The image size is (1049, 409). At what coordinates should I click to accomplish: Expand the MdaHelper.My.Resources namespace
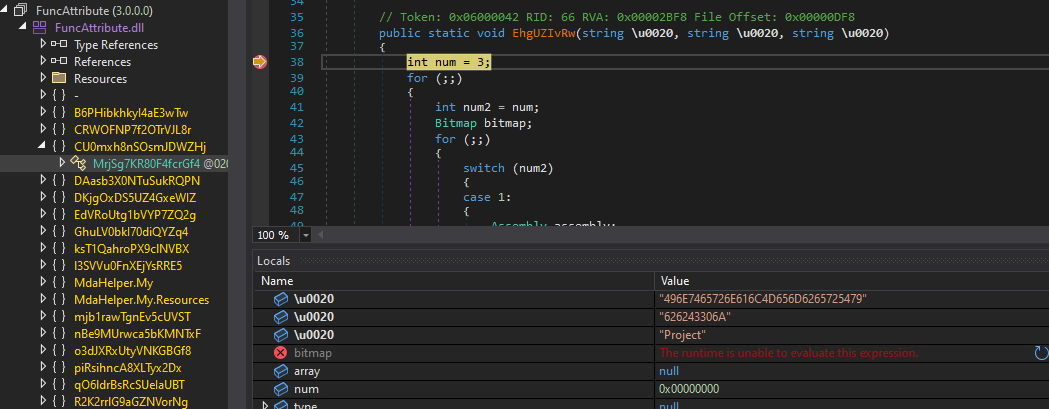(43, 299)
